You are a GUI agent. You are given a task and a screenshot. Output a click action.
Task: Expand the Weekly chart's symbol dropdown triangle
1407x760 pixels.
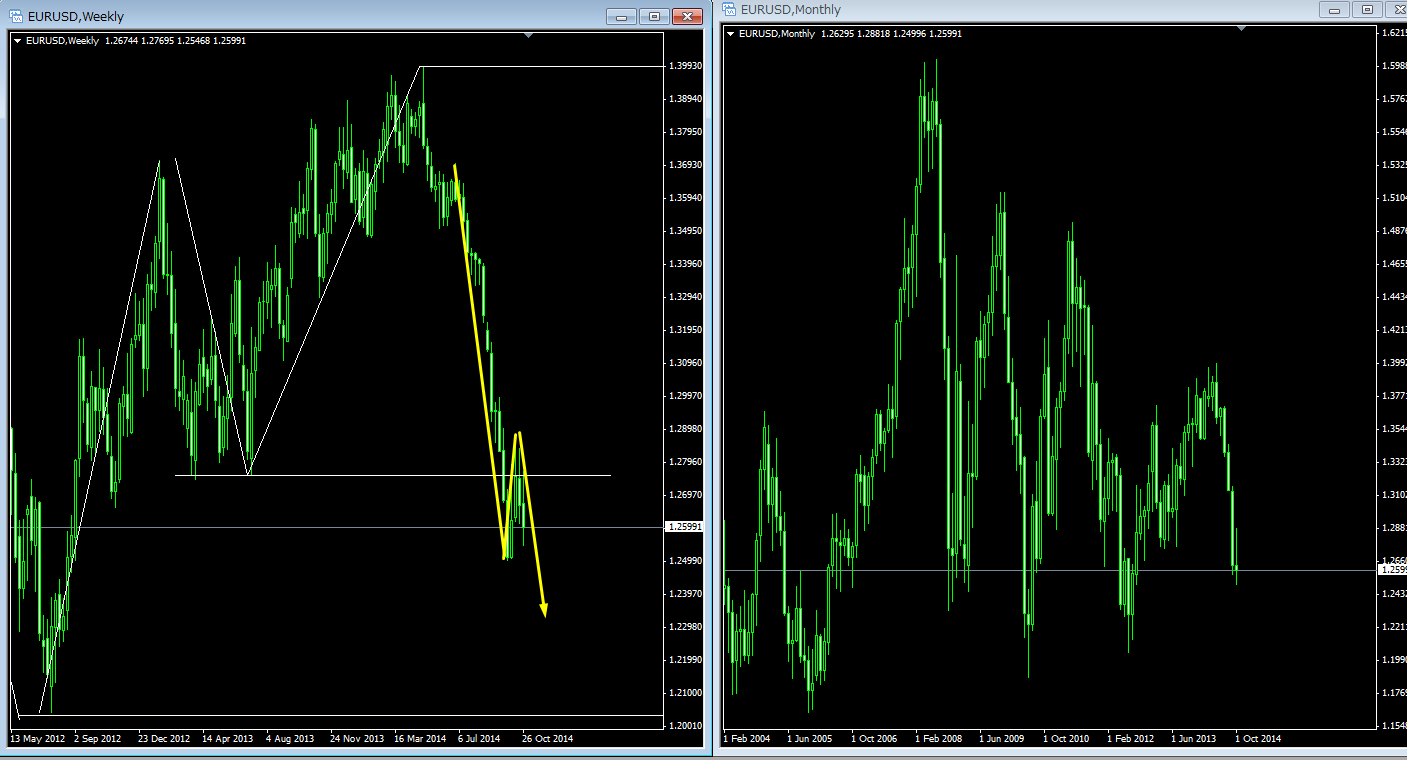[17, 41]
